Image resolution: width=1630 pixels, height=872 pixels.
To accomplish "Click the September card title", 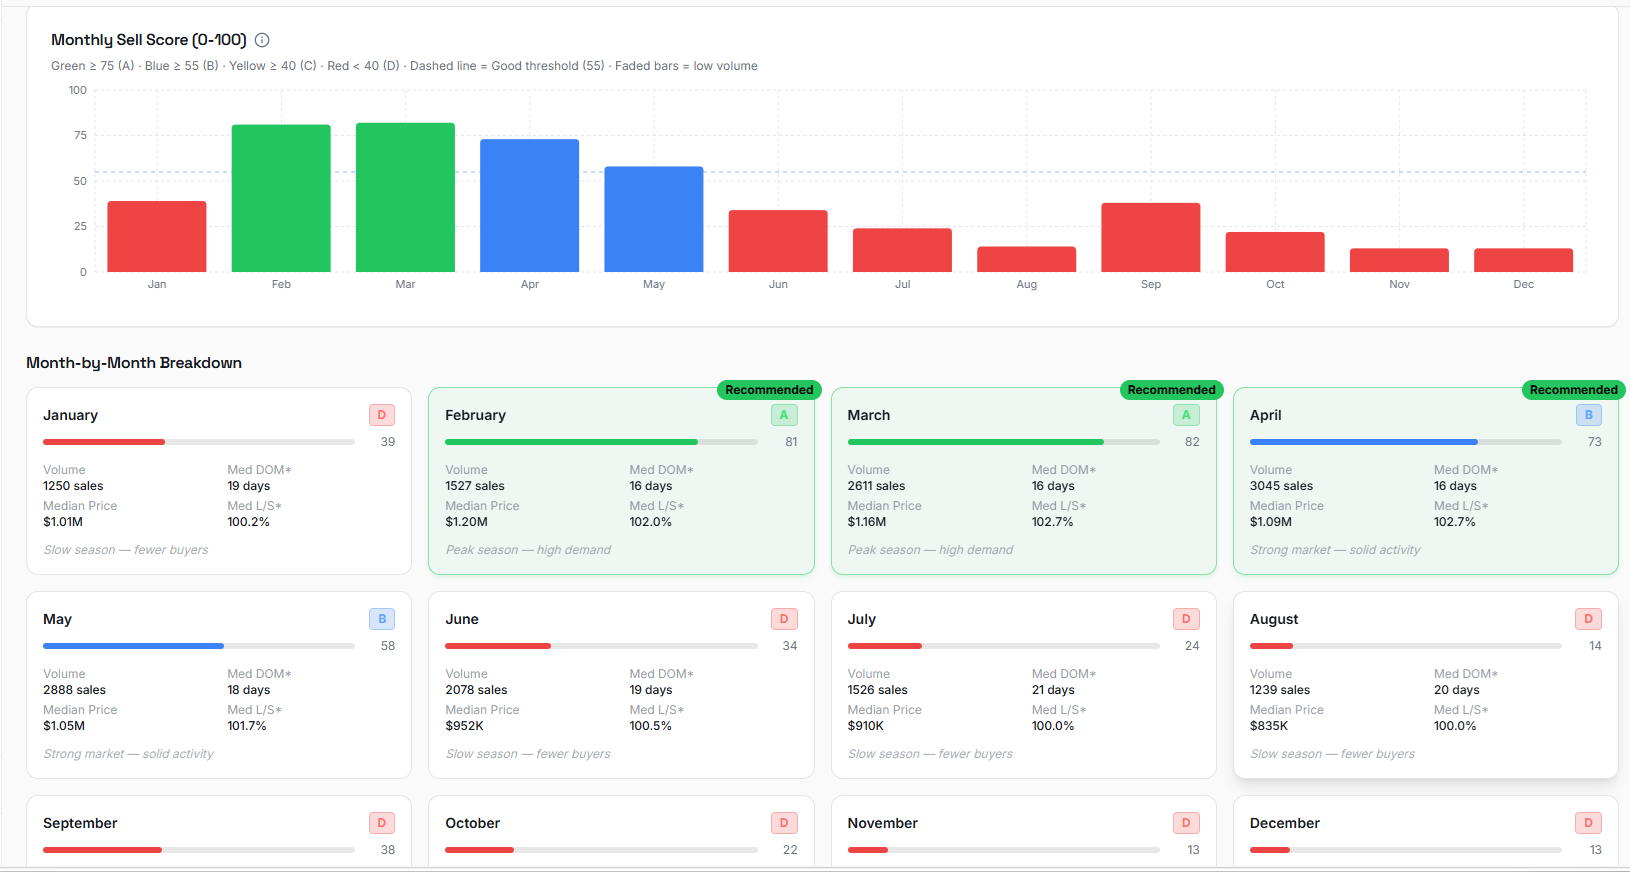I will coord(80,823).
